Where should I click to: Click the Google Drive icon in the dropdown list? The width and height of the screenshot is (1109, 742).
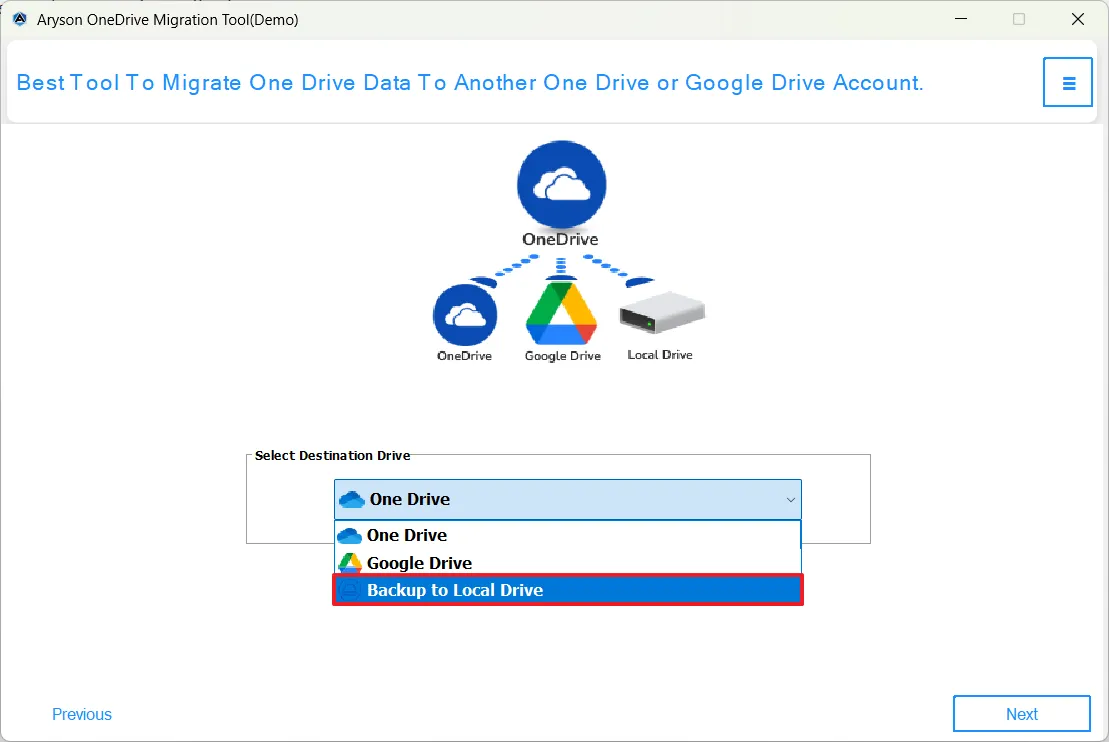(x=349, y=563)
